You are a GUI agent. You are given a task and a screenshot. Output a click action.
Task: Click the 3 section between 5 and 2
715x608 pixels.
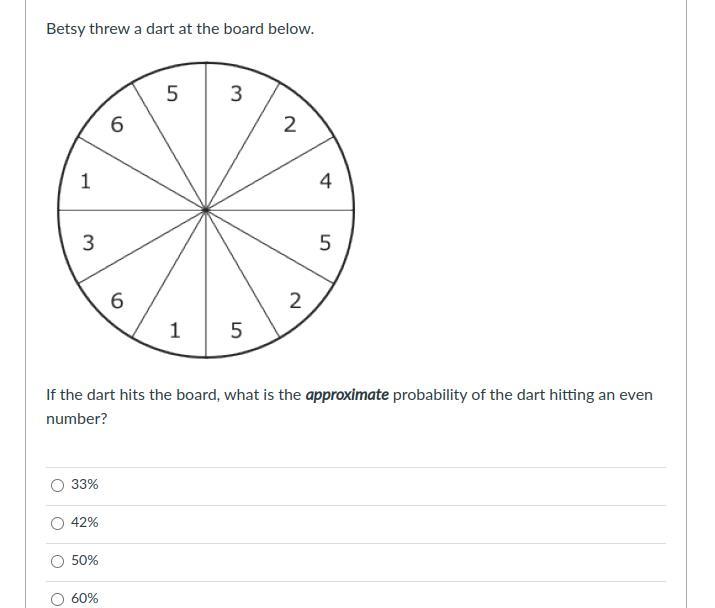(x=236, y=94)
